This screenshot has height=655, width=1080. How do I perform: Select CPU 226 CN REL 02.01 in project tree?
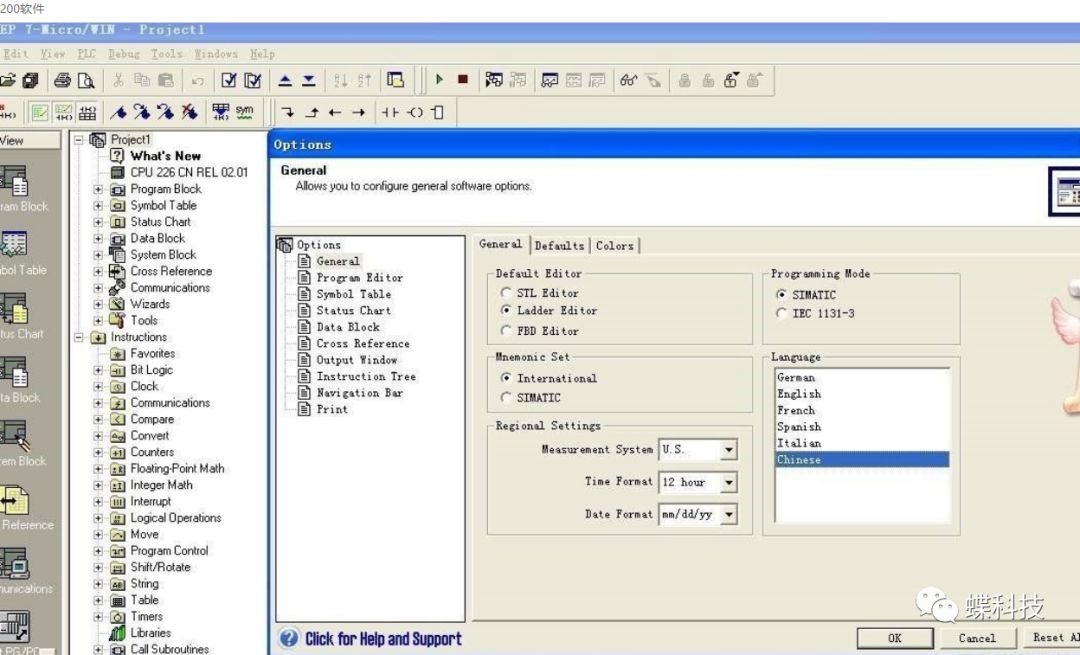pyautogui.click(x=189, y=172)
